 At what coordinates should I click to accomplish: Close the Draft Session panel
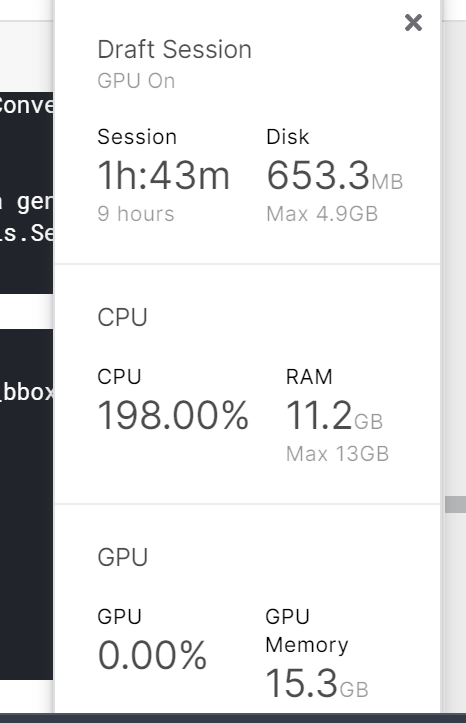click(x=413, y=23)
